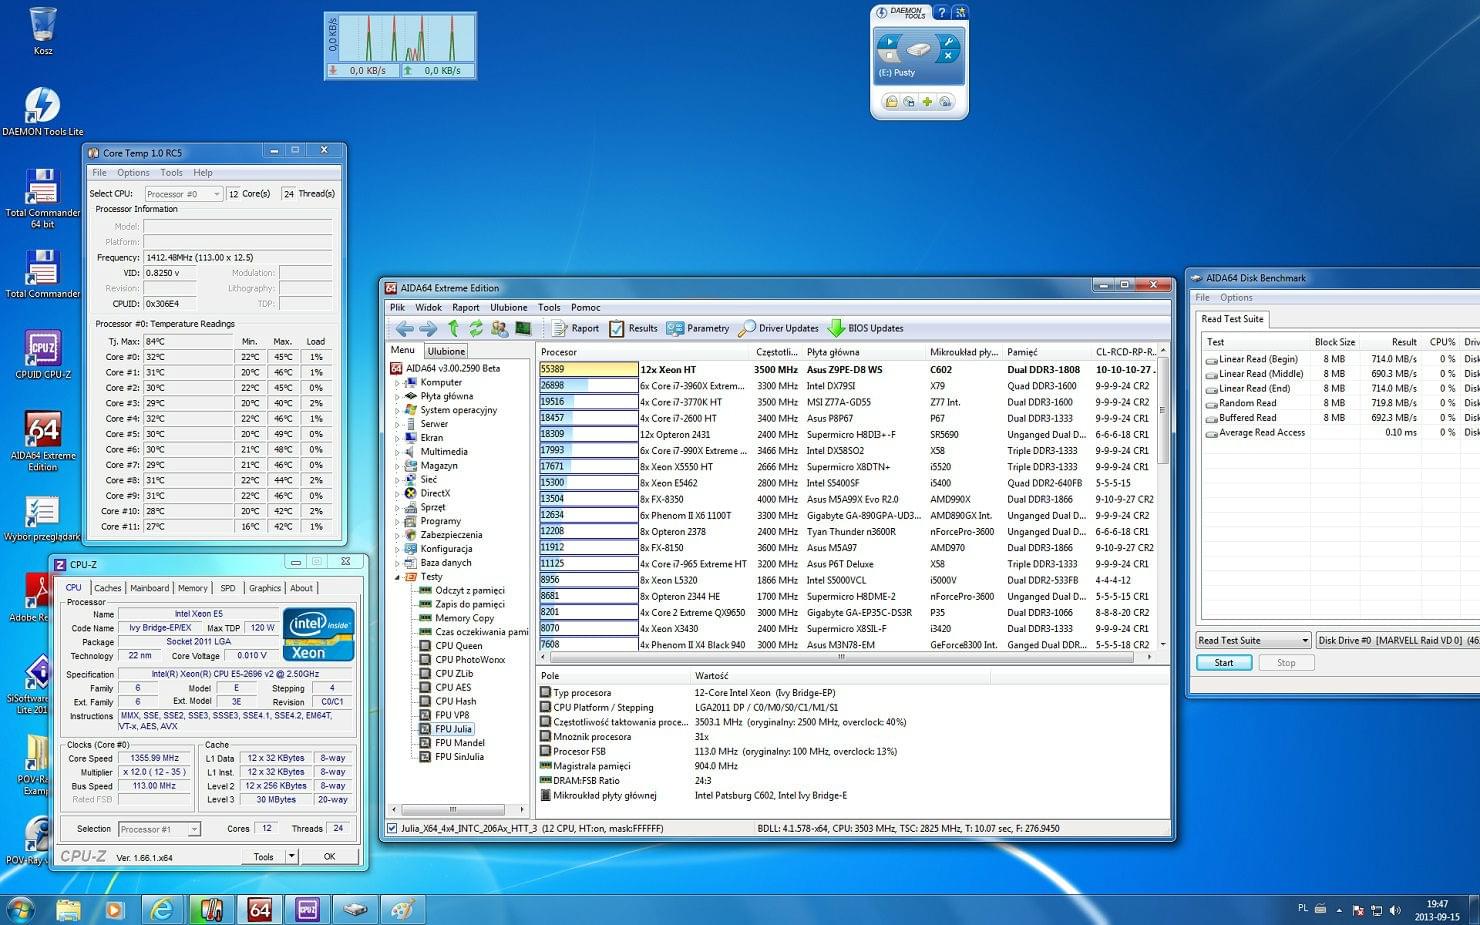Click DAEMON Tools gadget X remove button

pyautogui.click(x=948, y=57)
